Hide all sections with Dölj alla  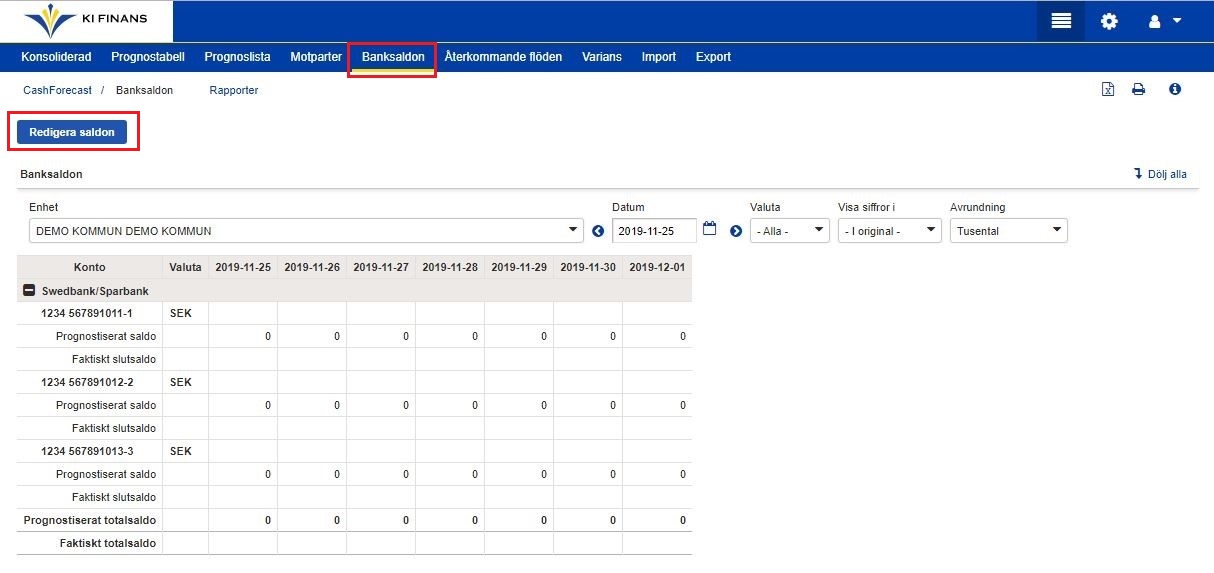(1160, 174)
